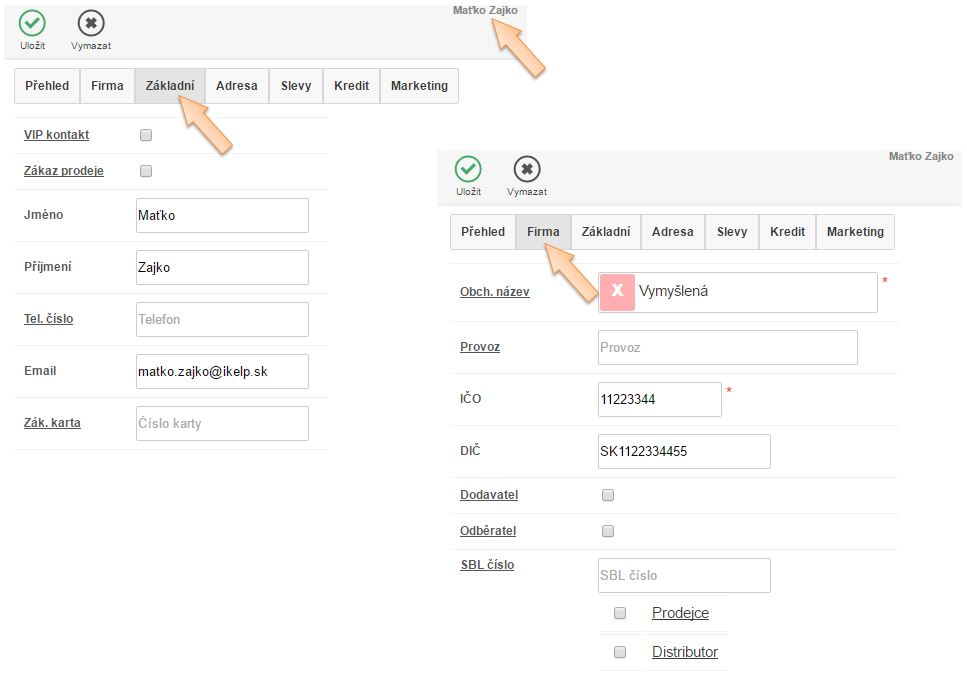Mark the Distributor checkbox
The image size is (967, 676).
point(620,652)
